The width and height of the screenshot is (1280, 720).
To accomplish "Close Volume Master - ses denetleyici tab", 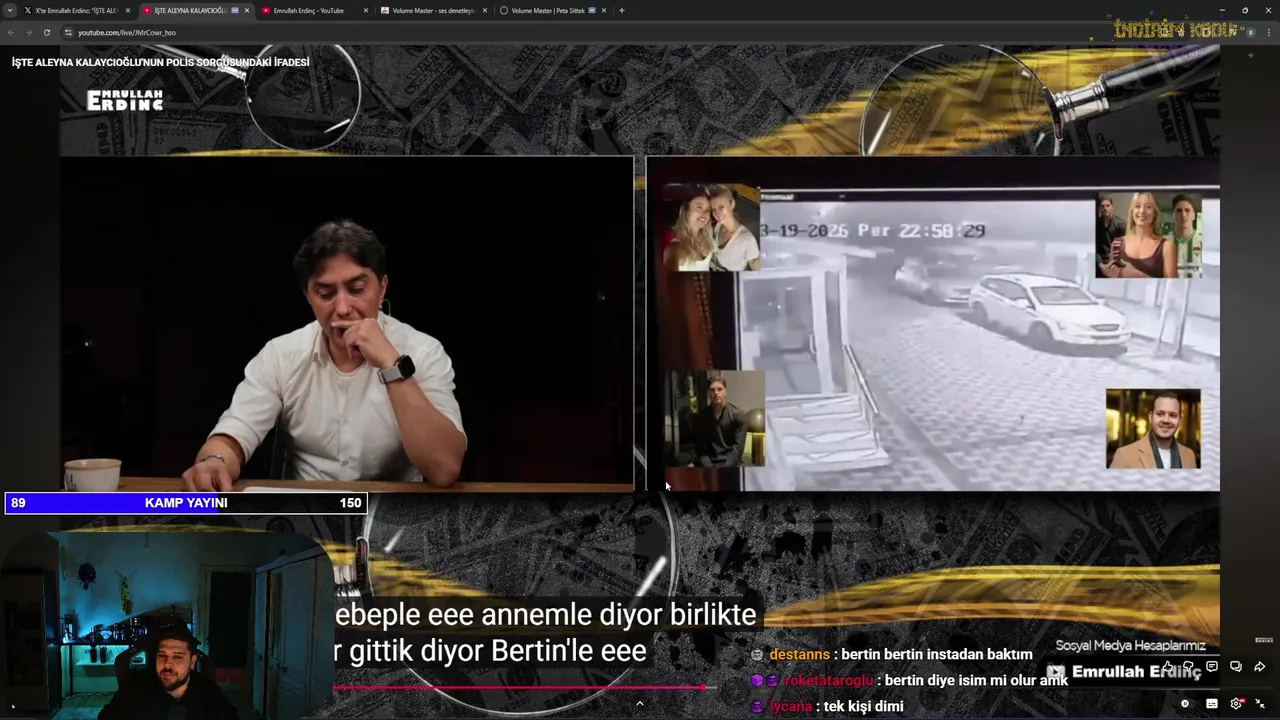I will pos(485,10).
